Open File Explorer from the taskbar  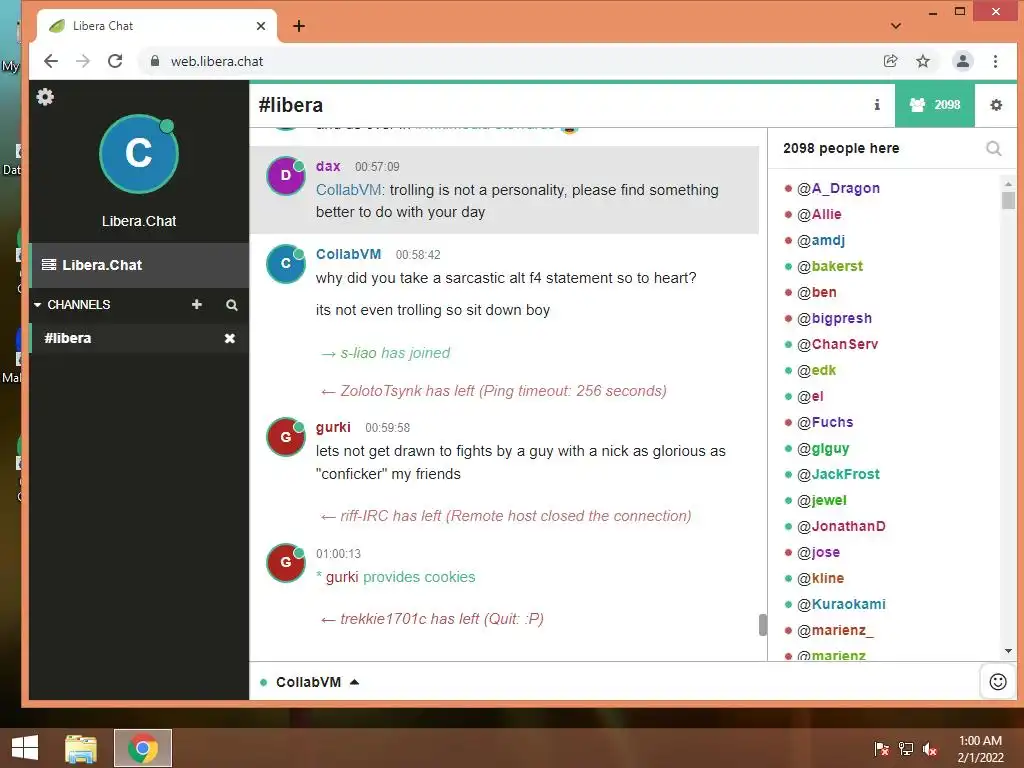[81, 748]
